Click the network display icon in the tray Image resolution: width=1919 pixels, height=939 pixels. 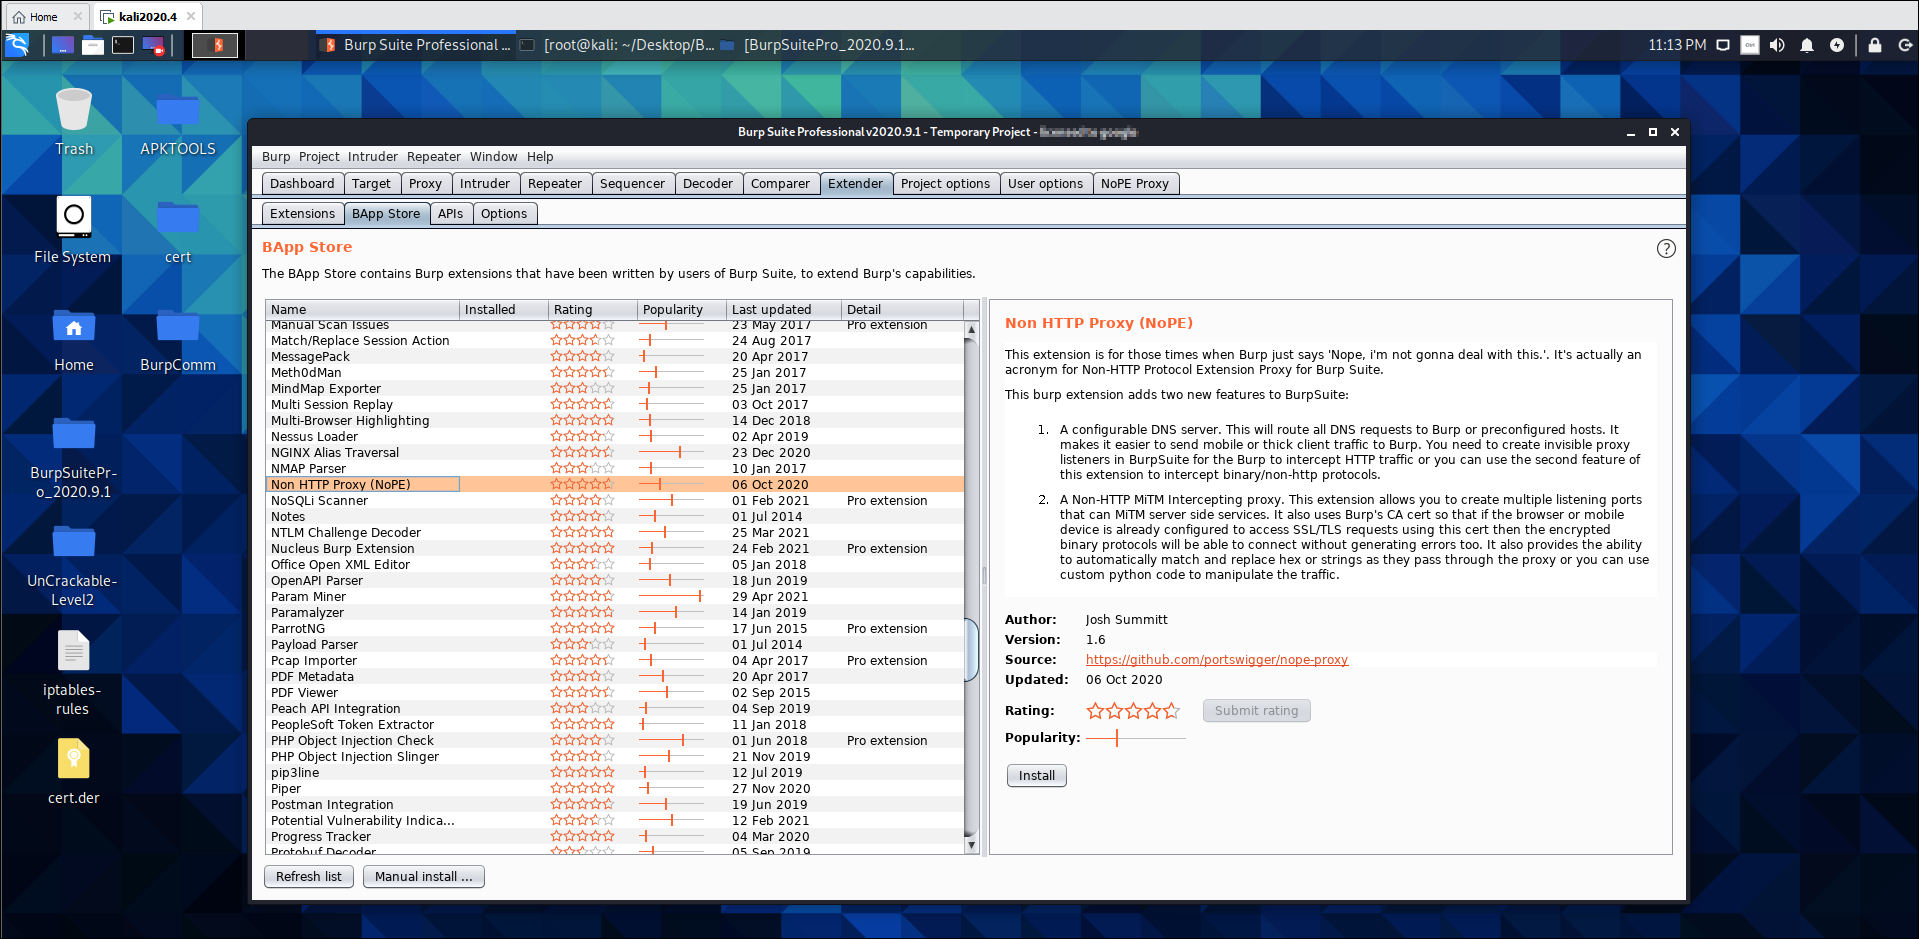pos(1723,45)
